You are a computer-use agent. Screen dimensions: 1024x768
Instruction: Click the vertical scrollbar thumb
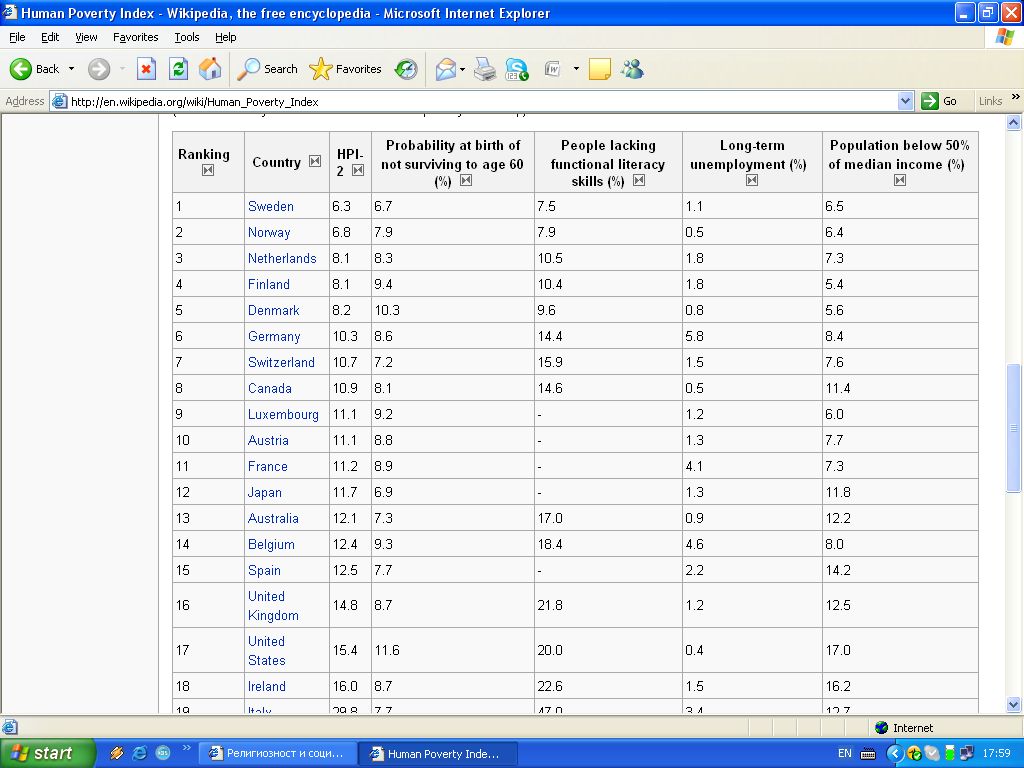point(1014,427)
